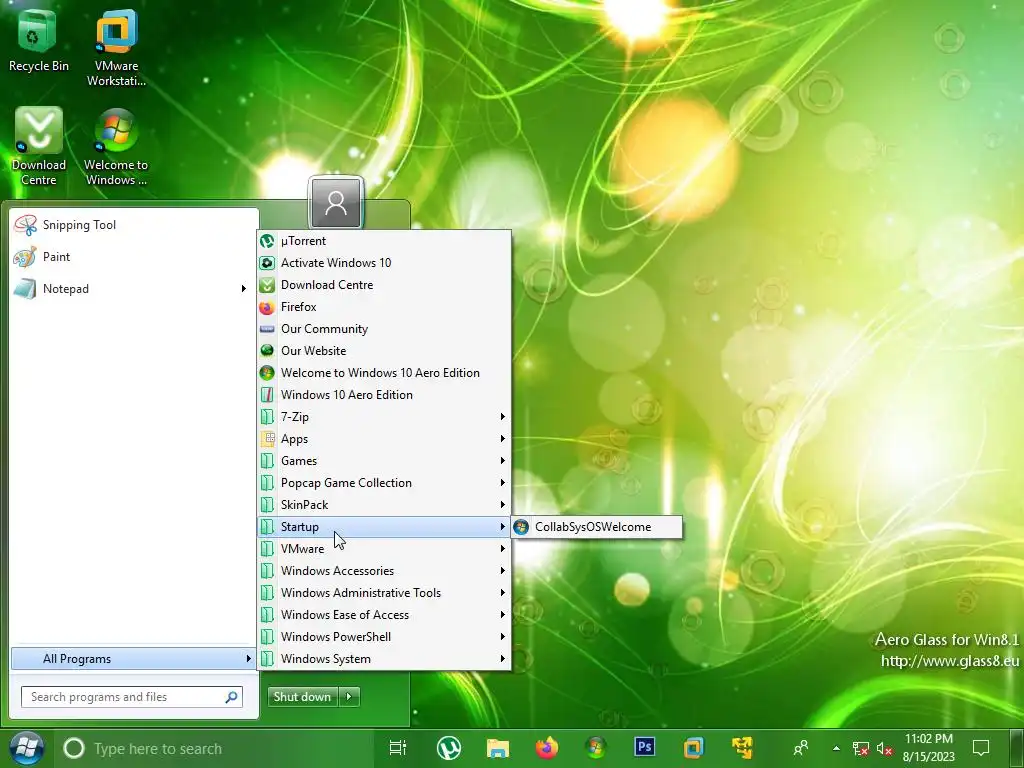Open Download Centre in programs list

pyautogui.click(x=384, y=285)
